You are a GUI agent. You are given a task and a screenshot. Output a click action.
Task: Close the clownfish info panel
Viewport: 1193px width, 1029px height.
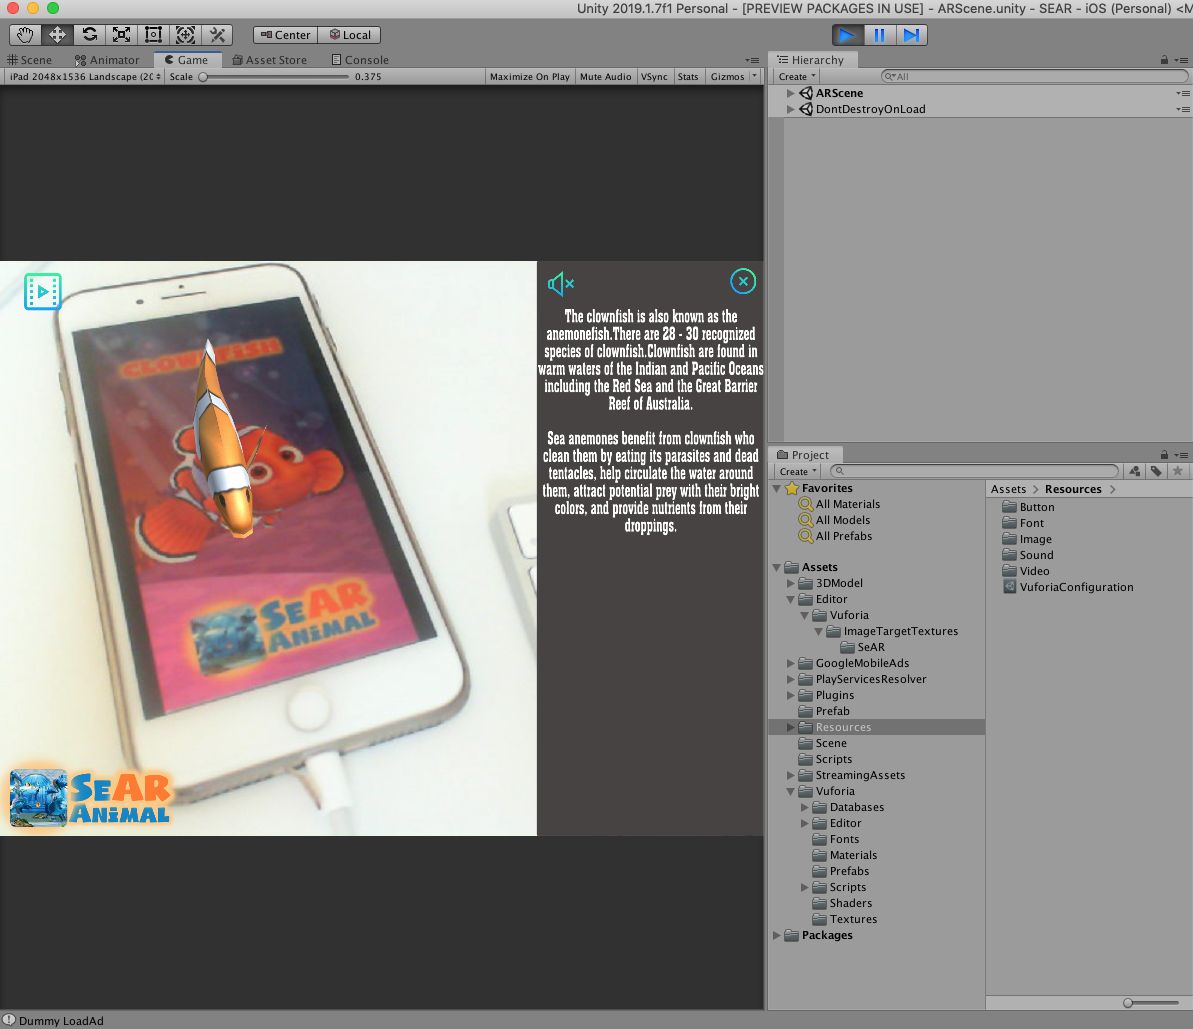(742, 282)
